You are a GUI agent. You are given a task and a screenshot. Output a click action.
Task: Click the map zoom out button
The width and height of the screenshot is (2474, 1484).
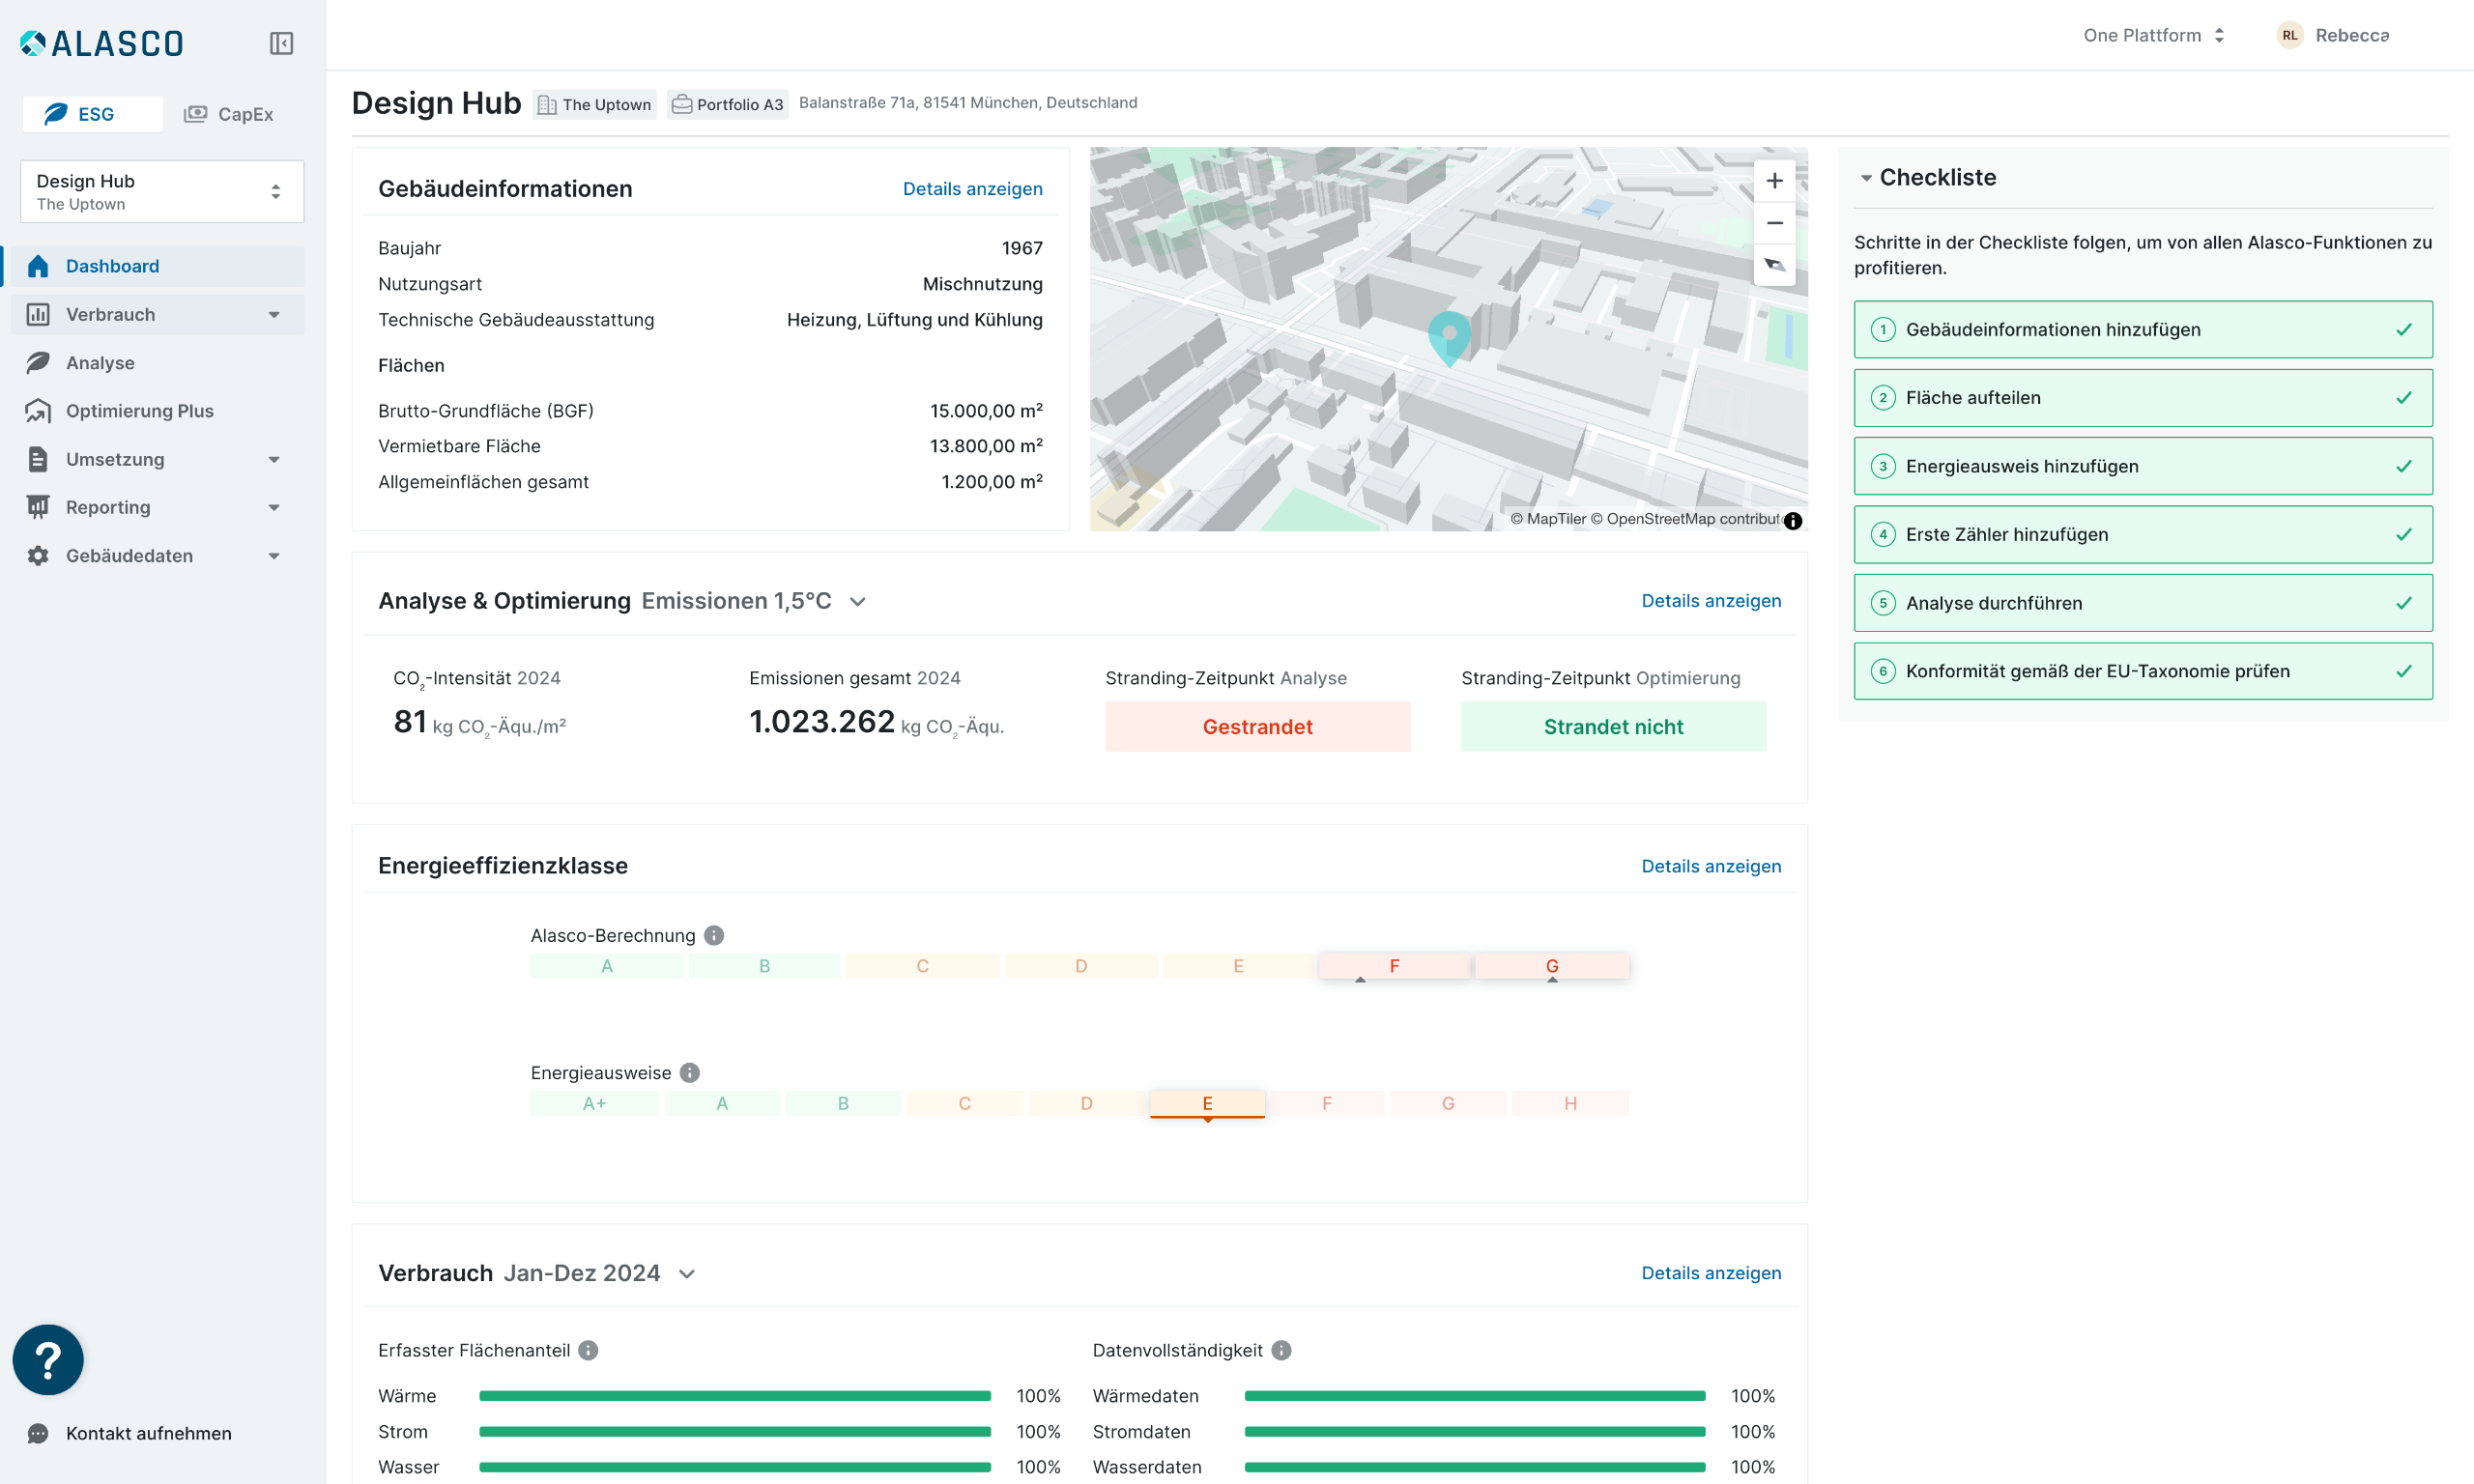[1774, 223]
